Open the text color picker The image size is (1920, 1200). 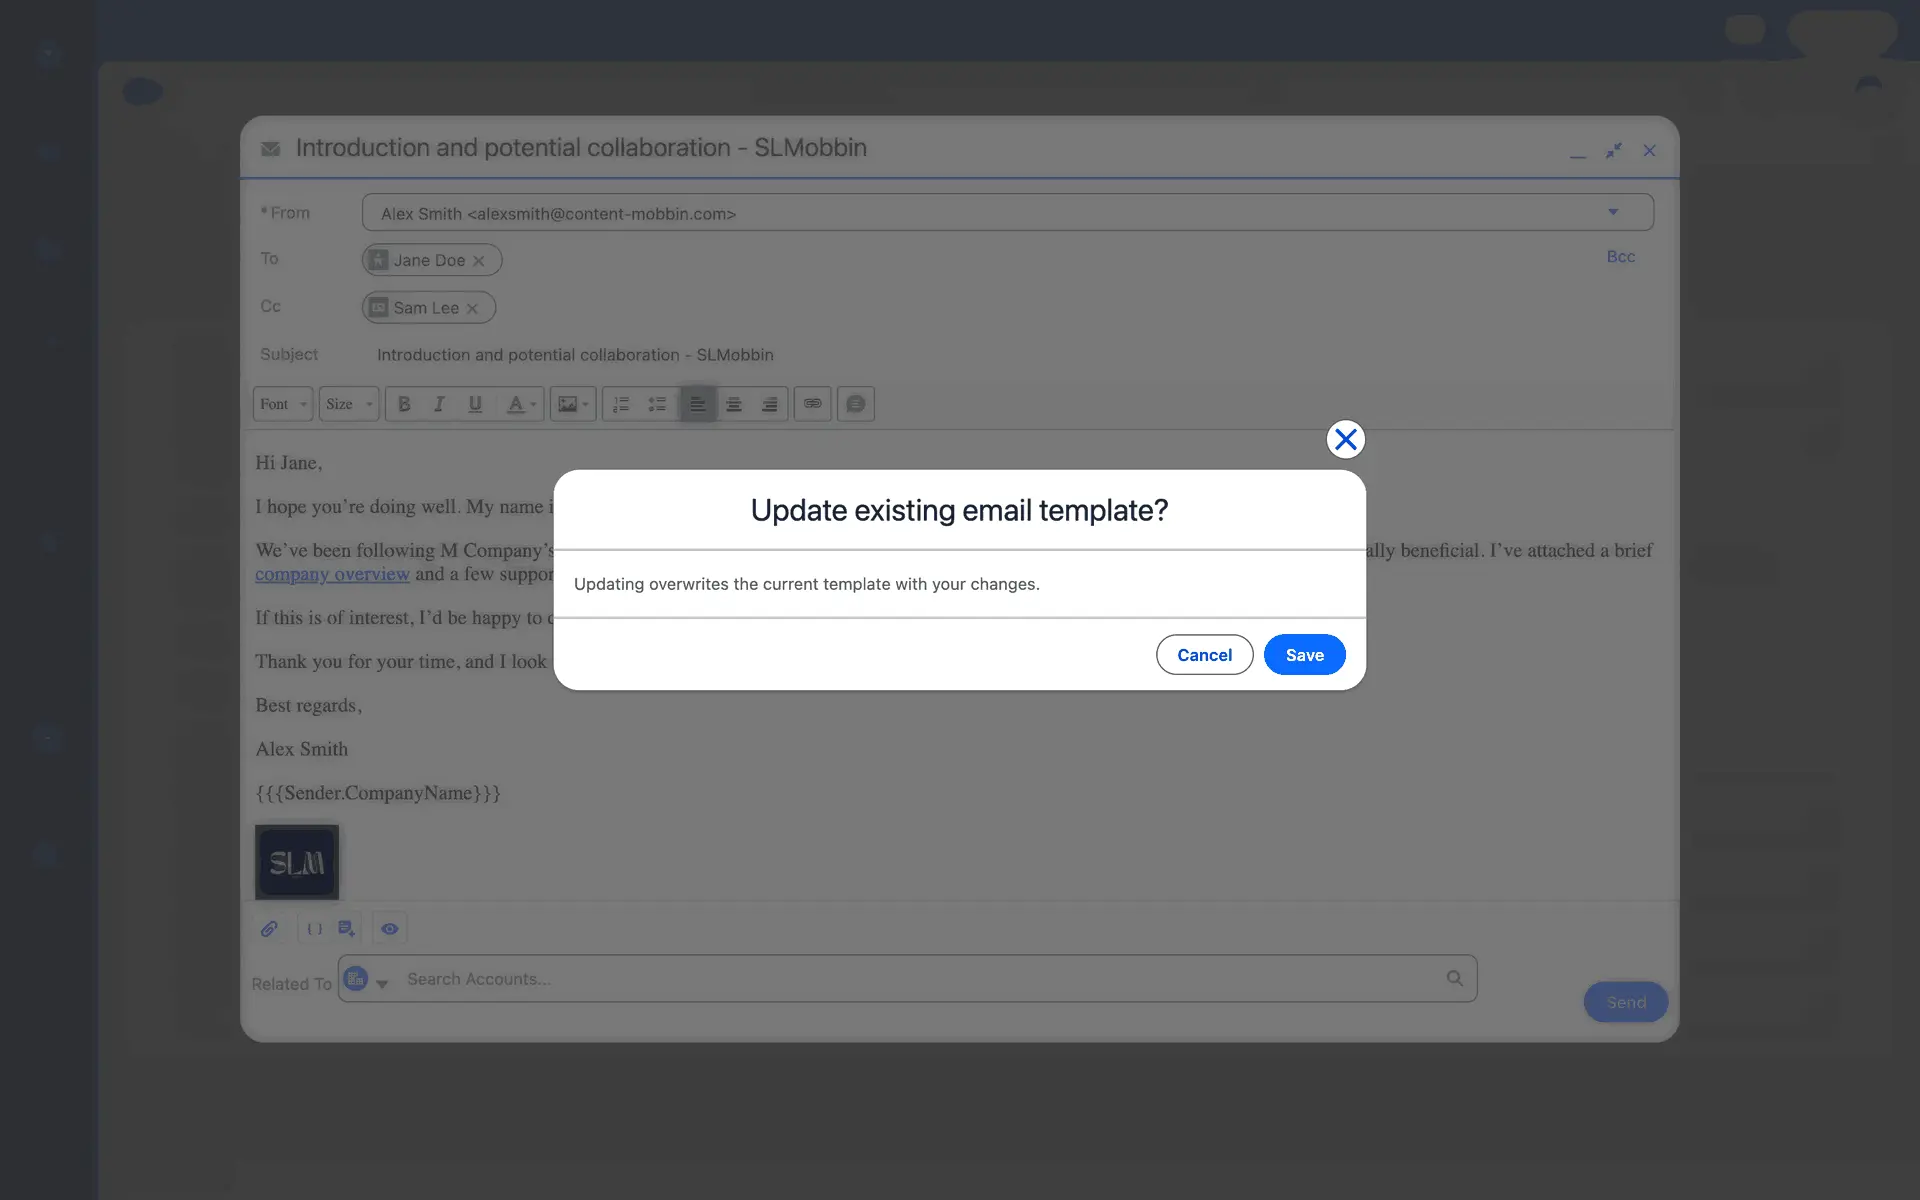[x=520, y=404]
